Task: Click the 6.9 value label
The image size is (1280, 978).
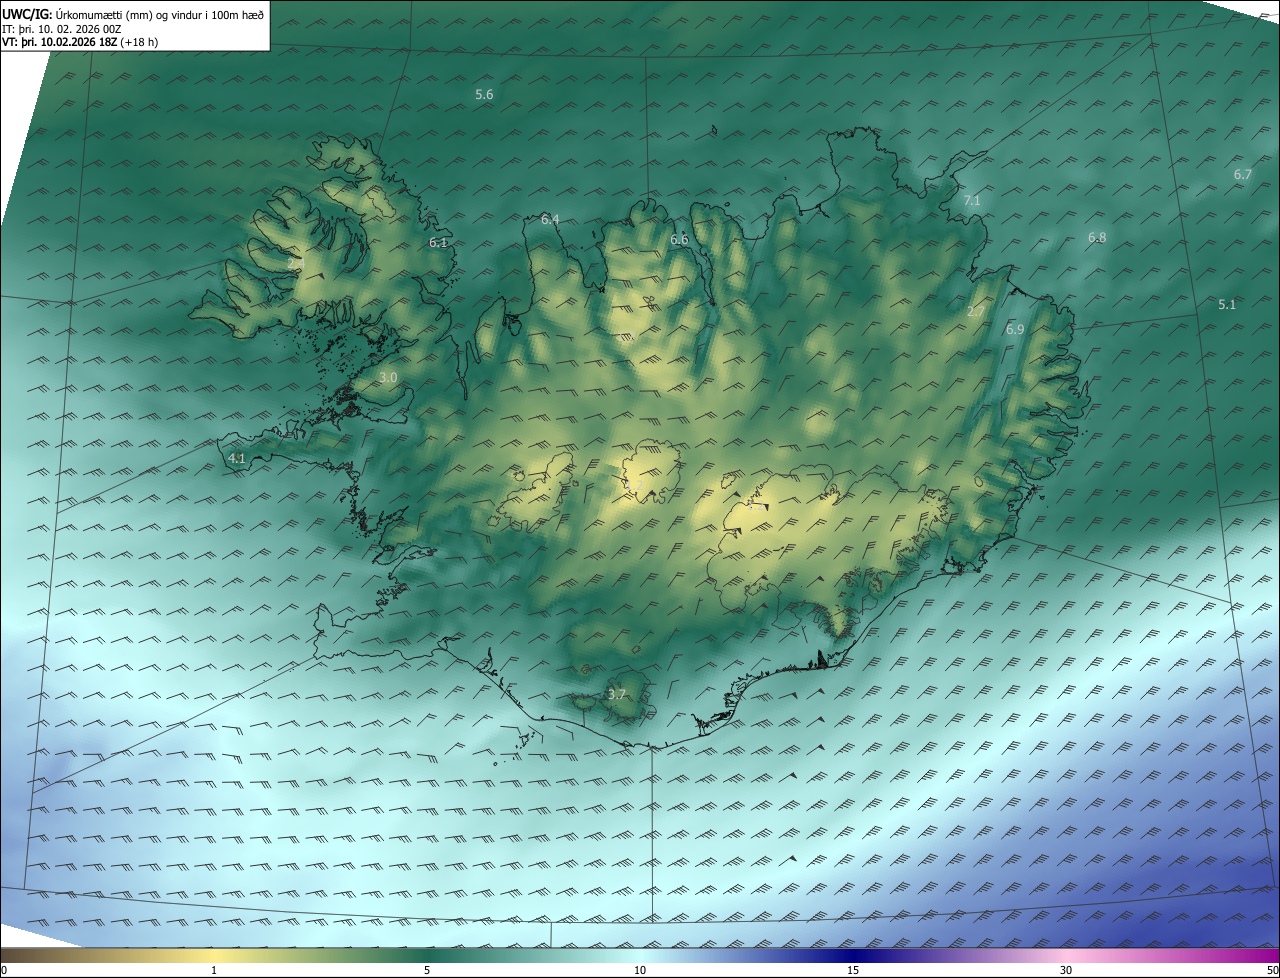Action: point(1015,329)
